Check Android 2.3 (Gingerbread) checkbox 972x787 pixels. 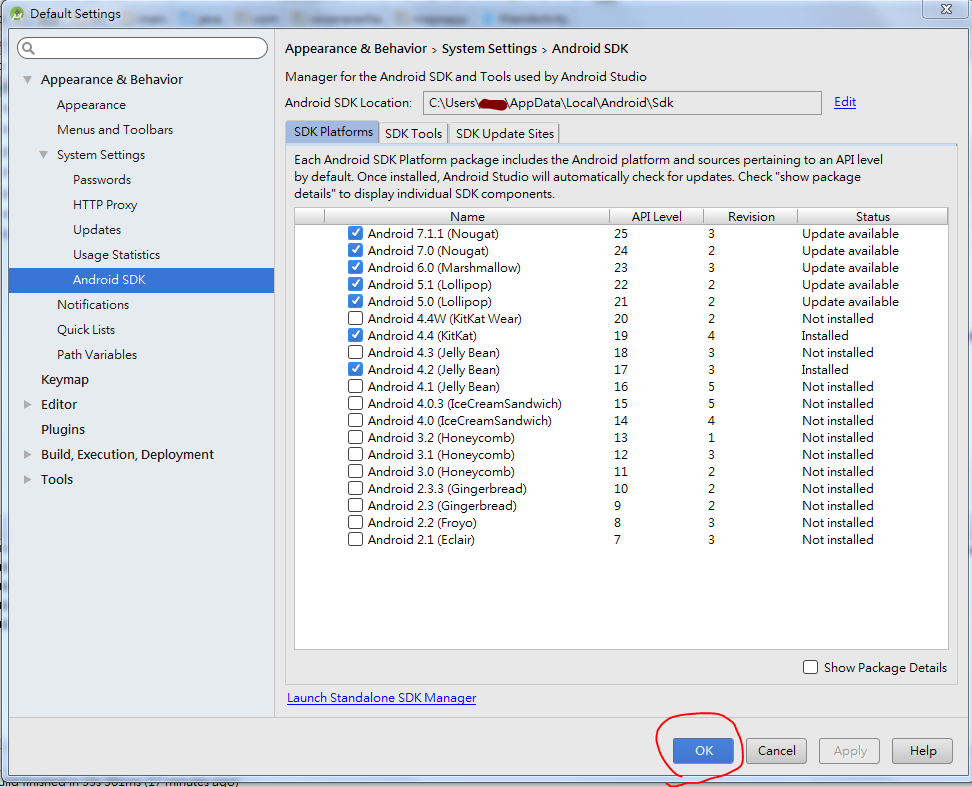[x=355, y=506]
